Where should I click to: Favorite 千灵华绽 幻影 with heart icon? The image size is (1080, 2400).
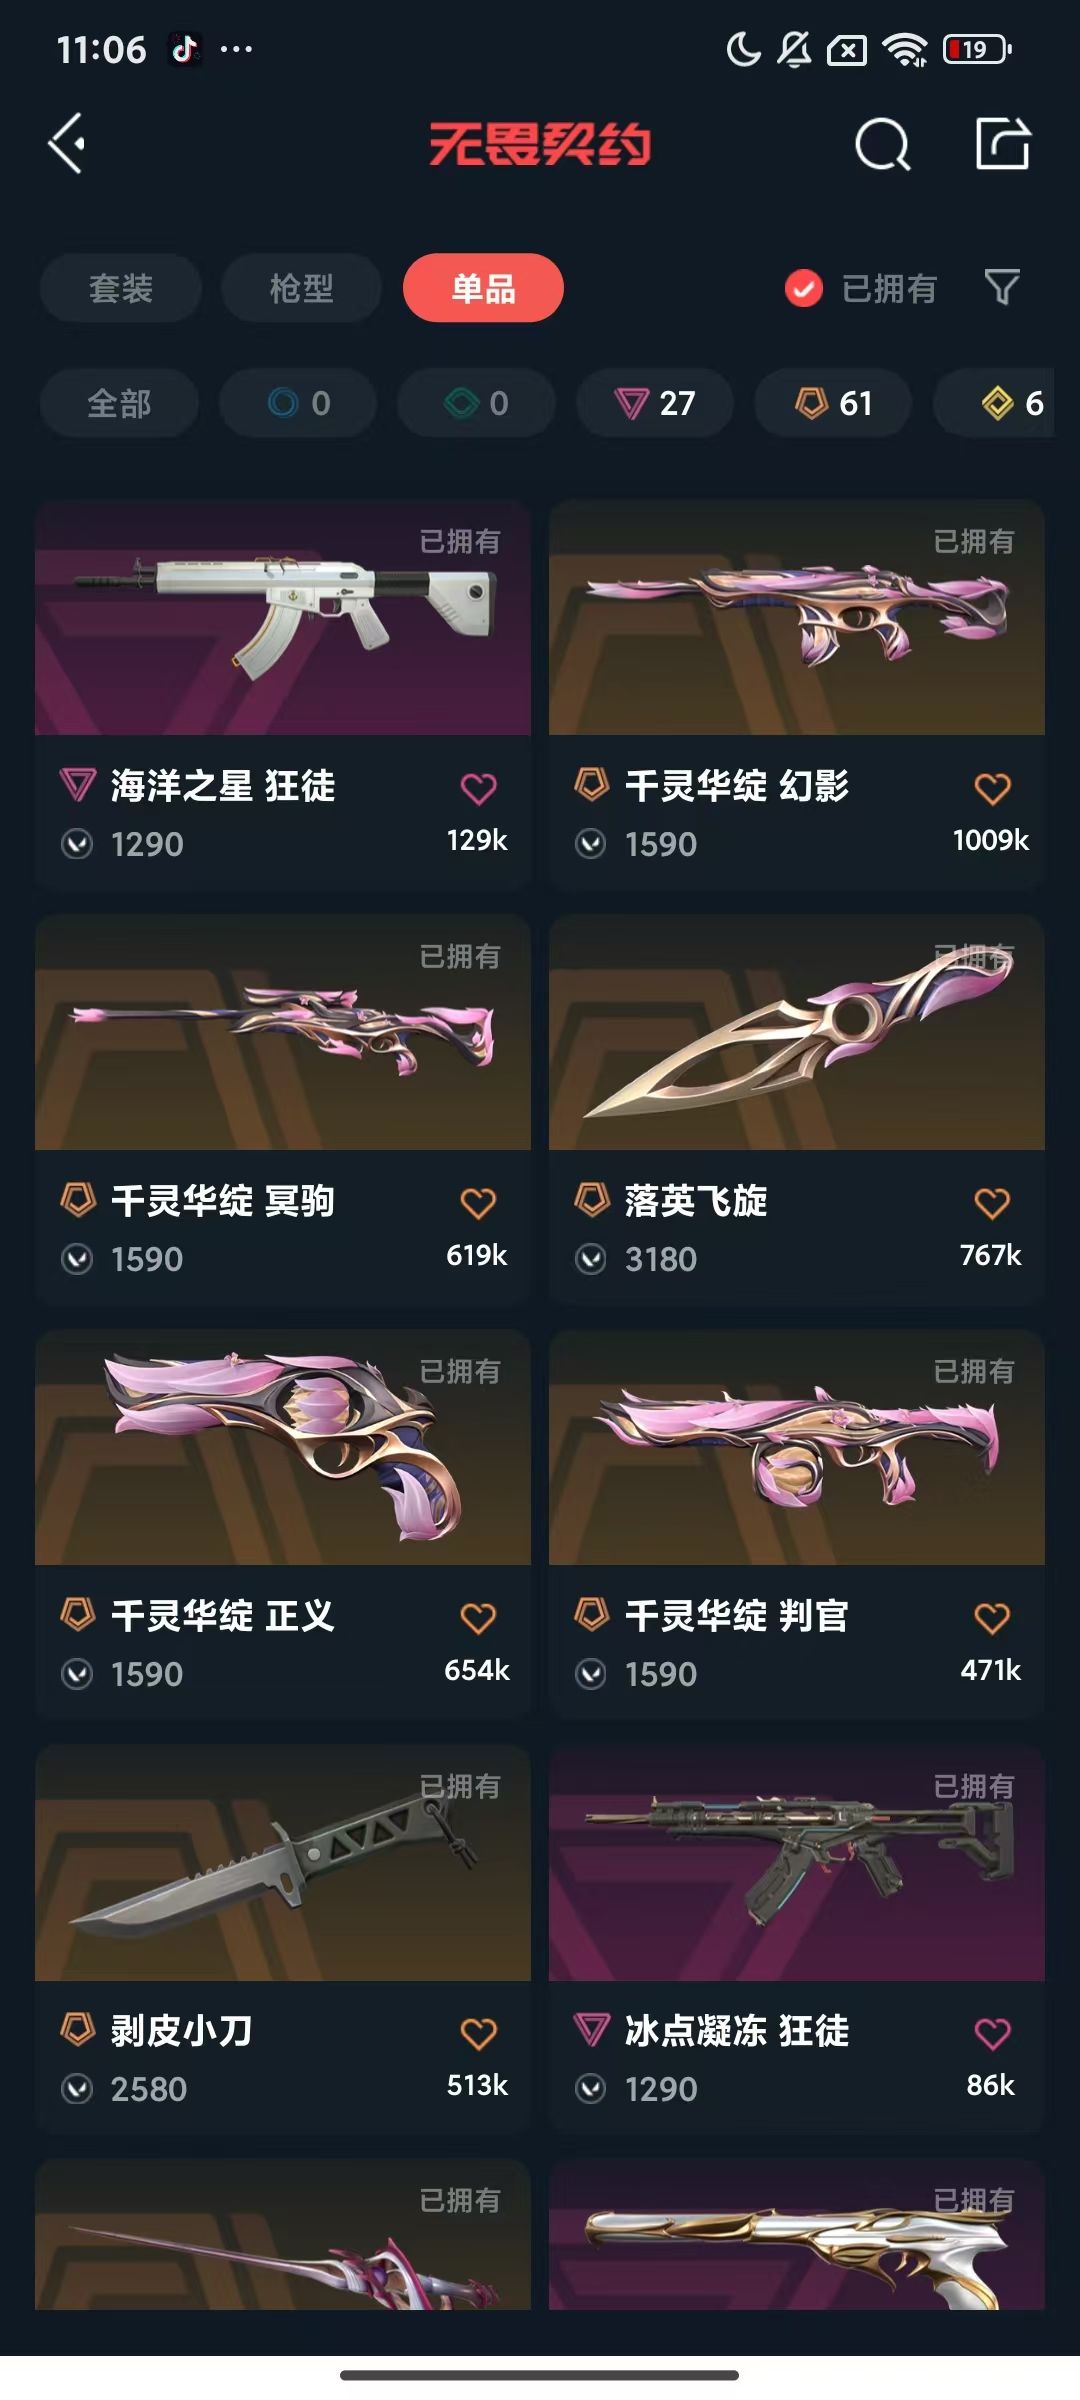[x=992, y=789]
